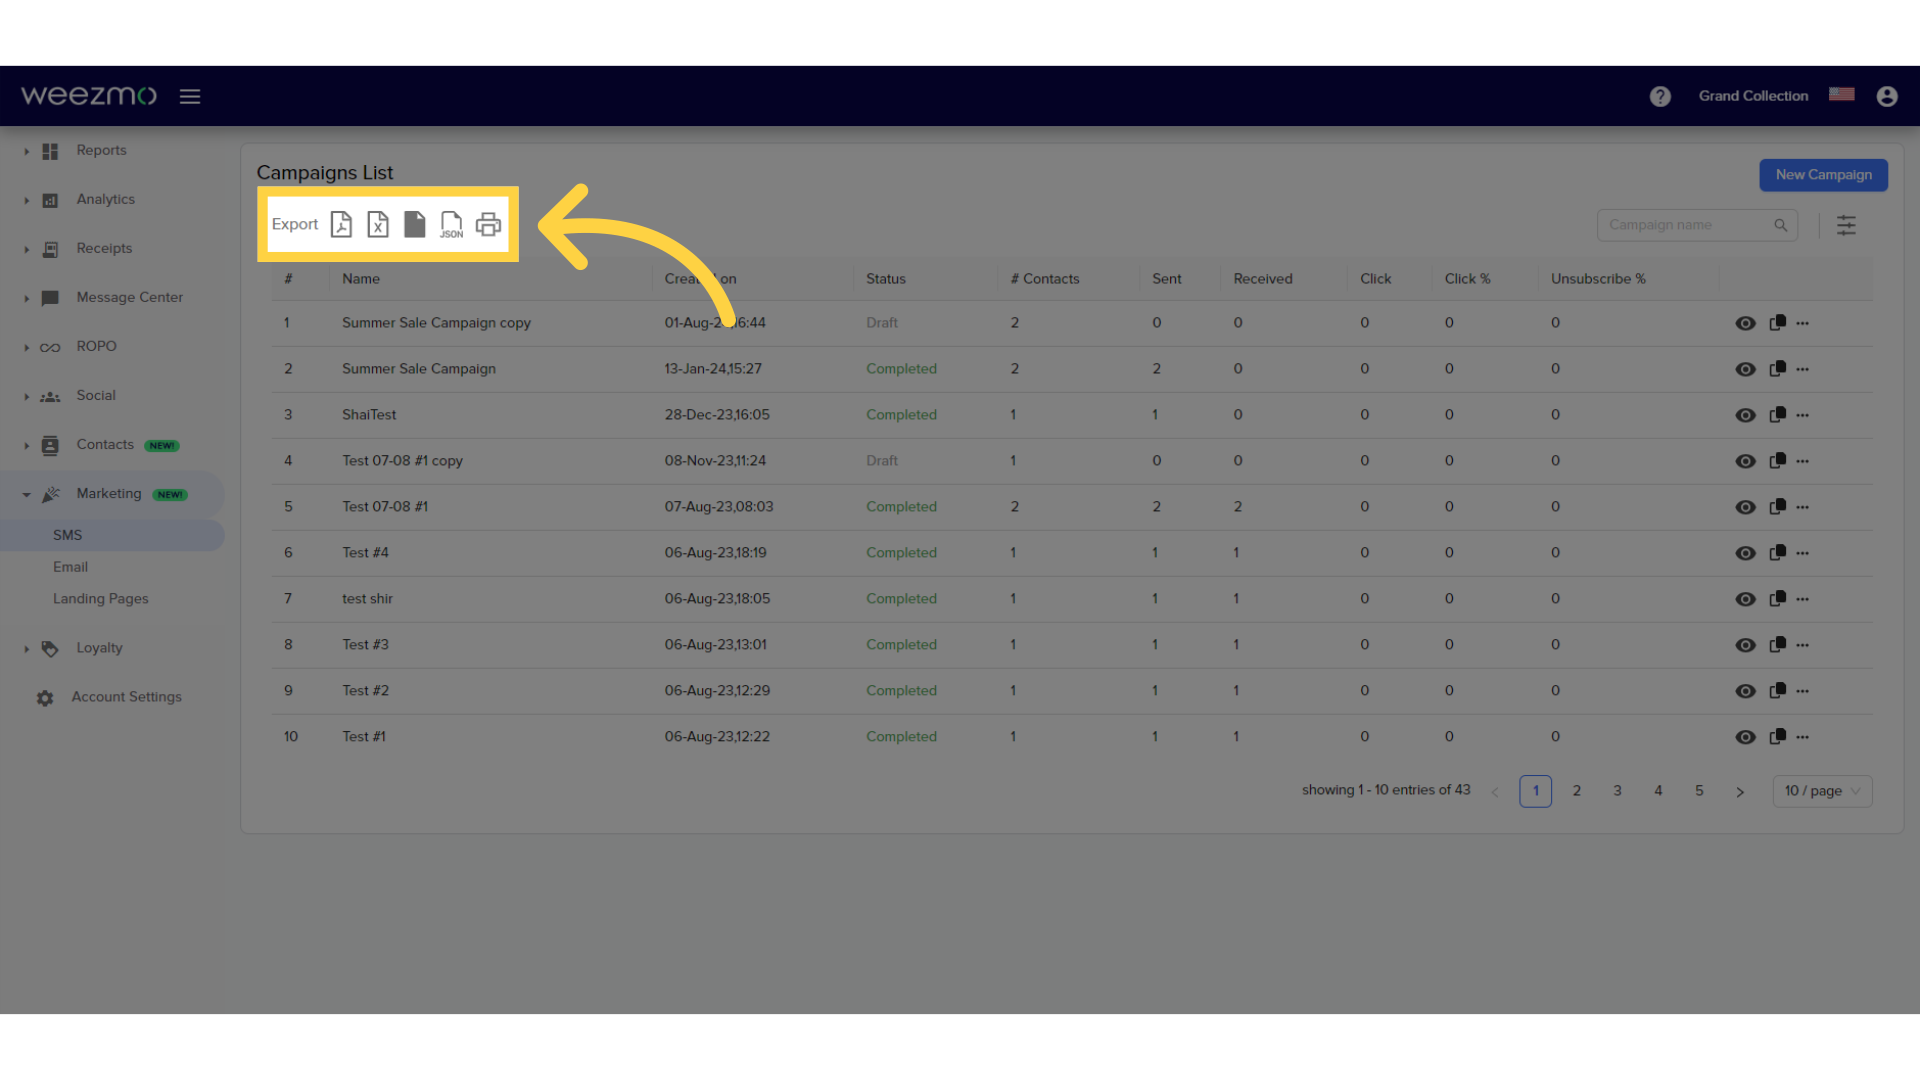Image resolution: width=1920 pixels, height=1080 pixels.
Task: Focus the Campaign name search field
Action: (1697, 225)
